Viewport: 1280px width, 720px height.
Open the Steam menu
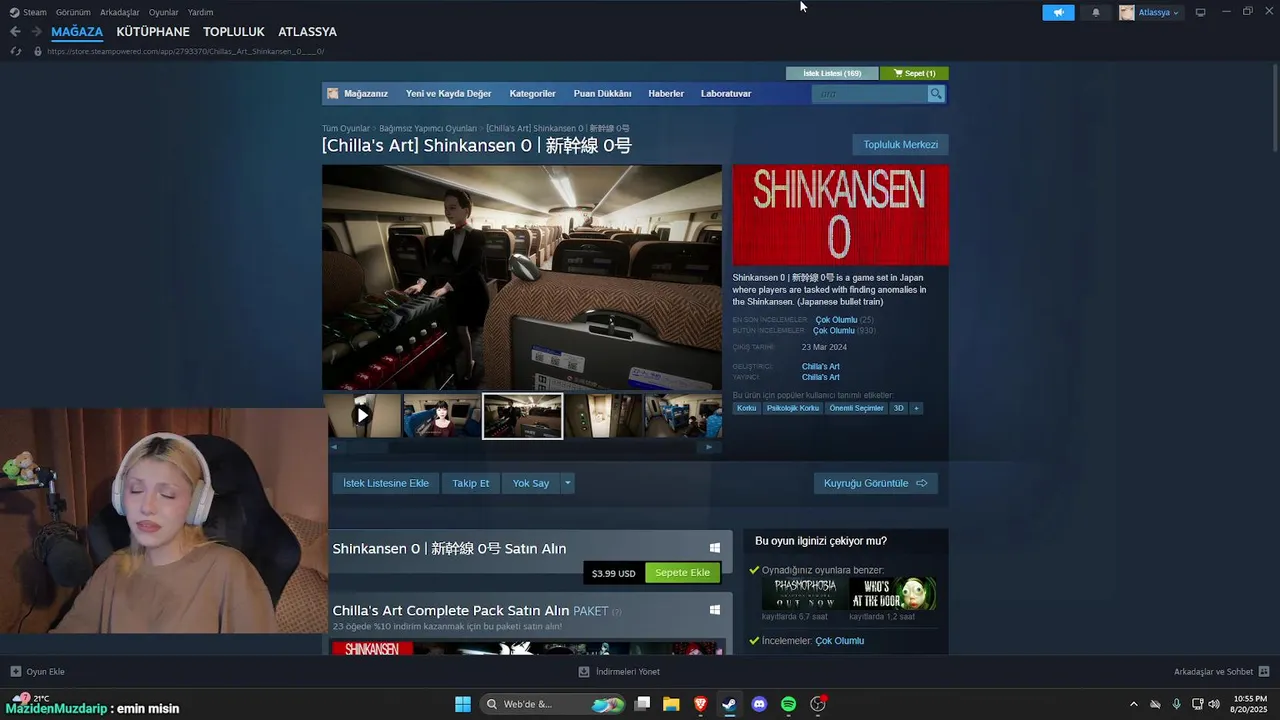point(28,12)
